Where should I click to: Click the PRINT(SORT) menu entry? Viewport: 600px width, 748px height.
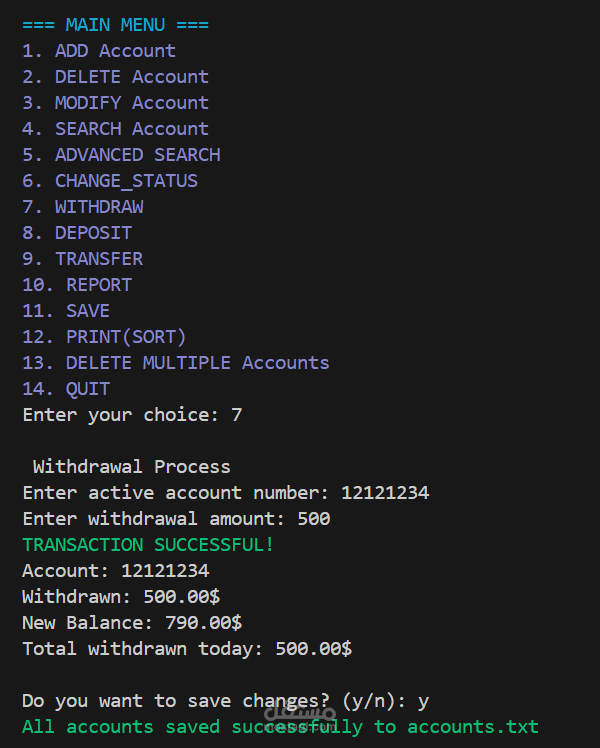point(105,337)
